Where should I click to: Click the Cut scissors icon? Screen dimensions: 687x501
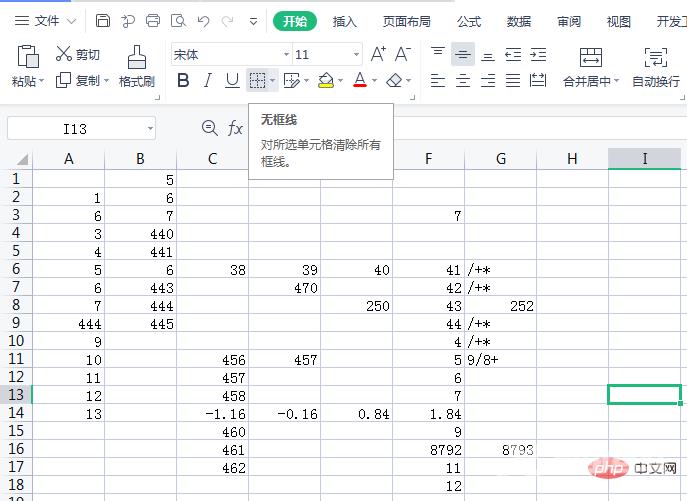pos(64,55)
